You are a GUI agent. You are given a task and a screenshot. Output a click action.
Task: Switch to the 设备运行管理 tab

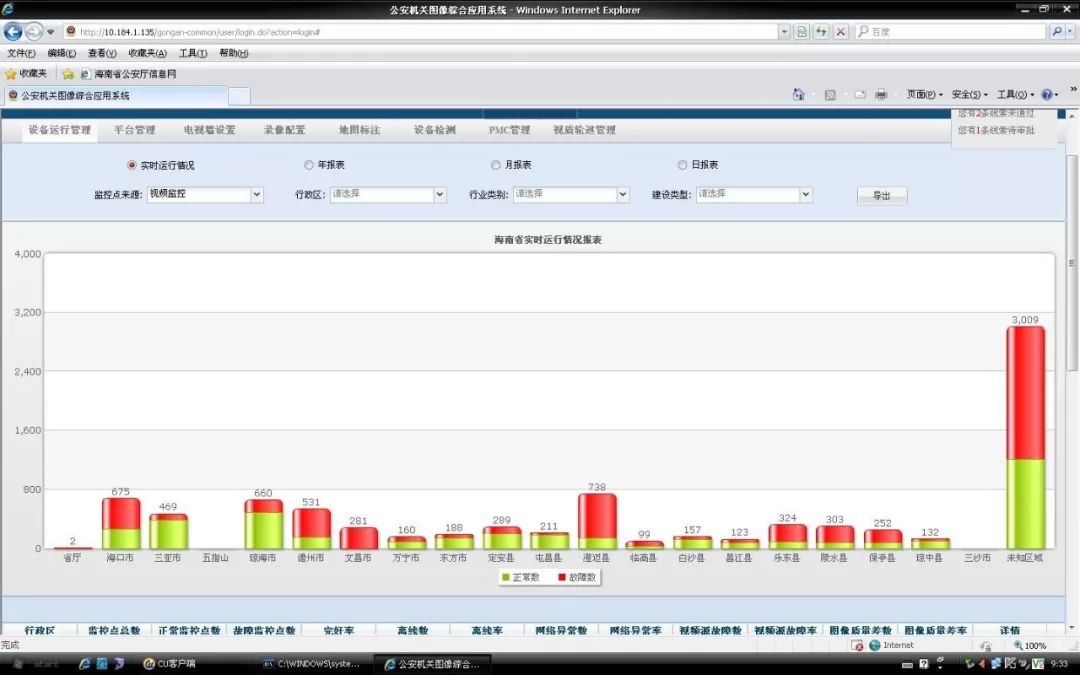[x=59, y=129]
